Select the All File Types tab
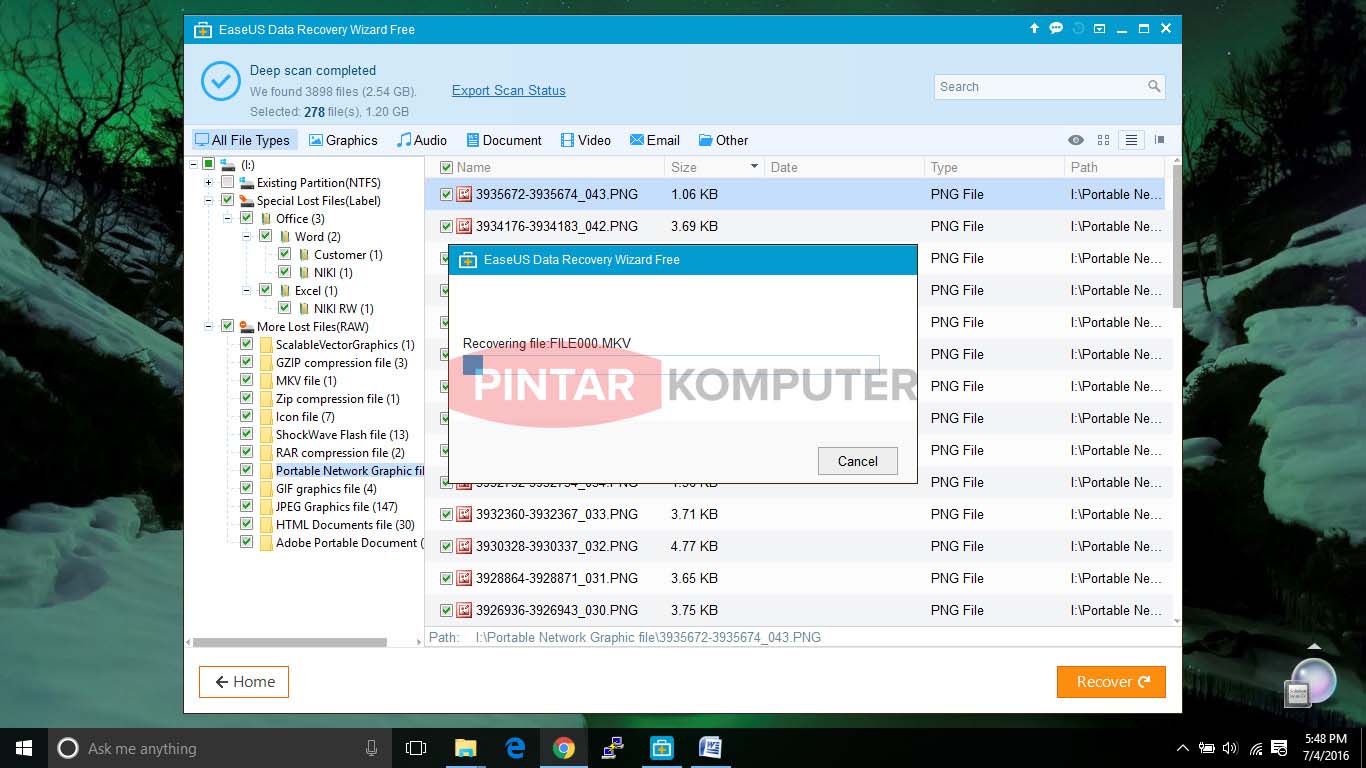 click(x=243, y=140)
